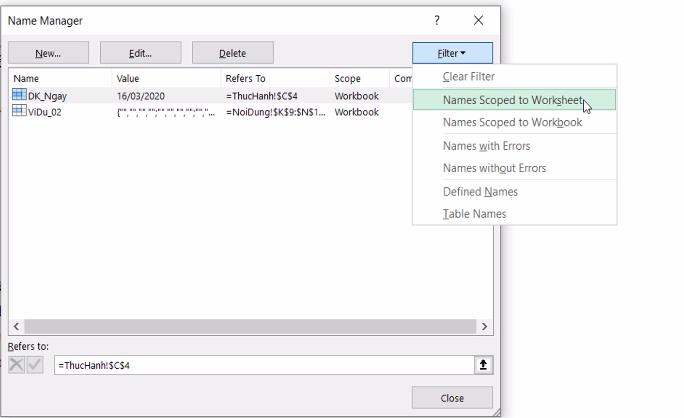Click the value 16/03/2020

(x=140, y=96)
